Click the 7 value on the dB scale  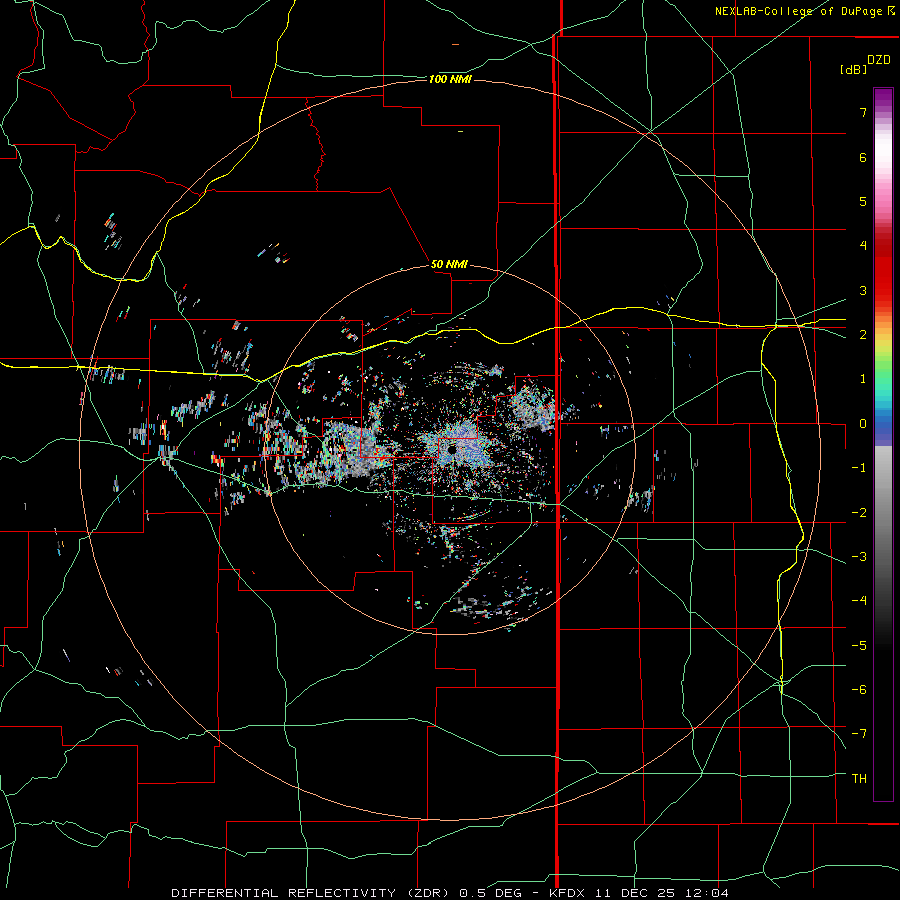[x=863, y=112]
